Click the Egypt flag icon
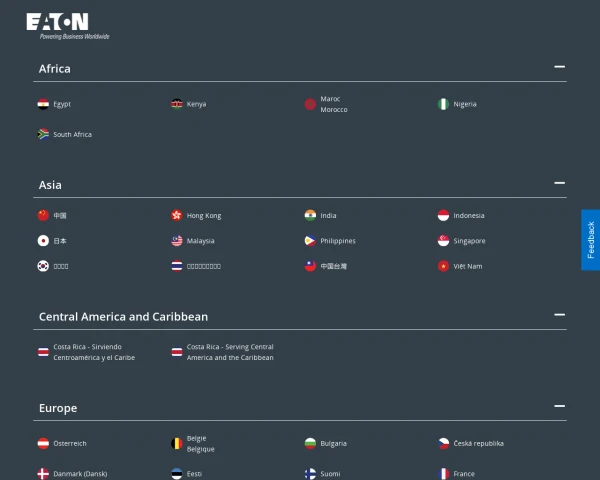Viewport: 600px width, 480px height. tap(43, 104)
